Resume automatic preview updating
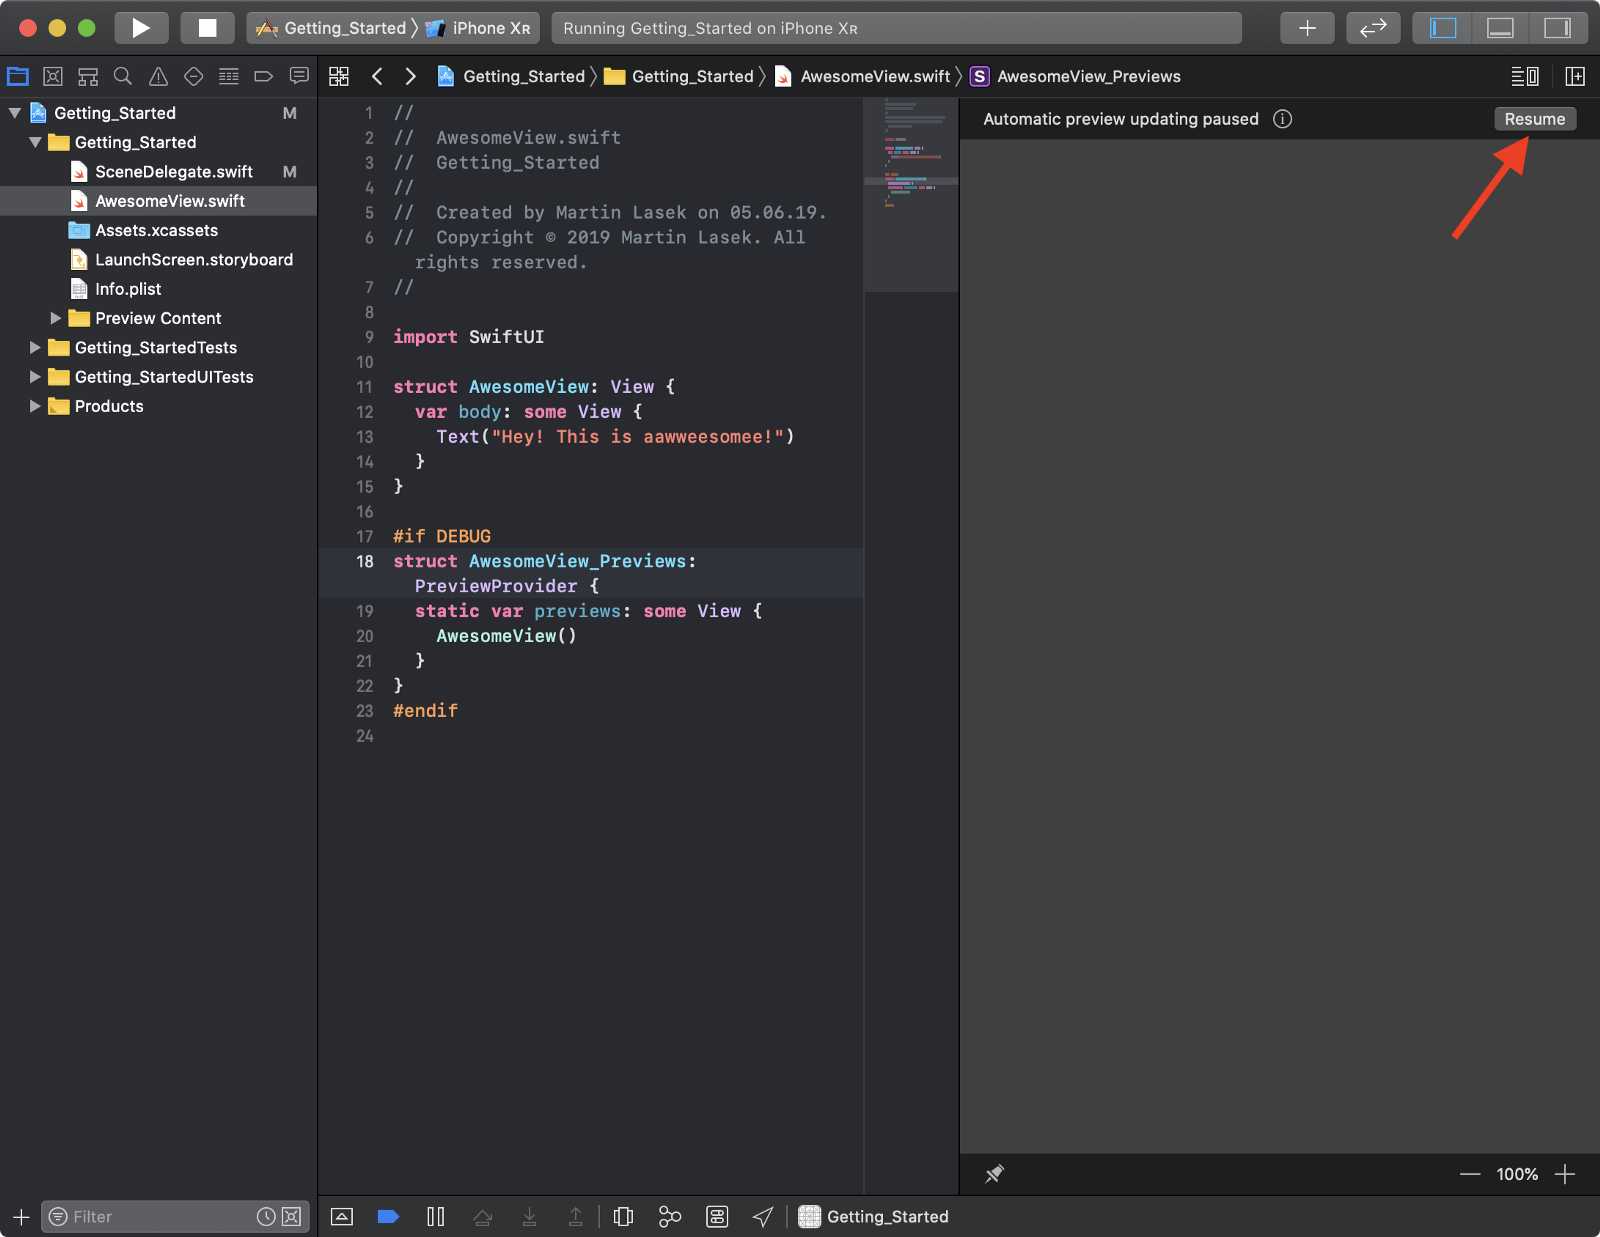This screenshot has height=1237, width=1600. (x=1534, y=119)
